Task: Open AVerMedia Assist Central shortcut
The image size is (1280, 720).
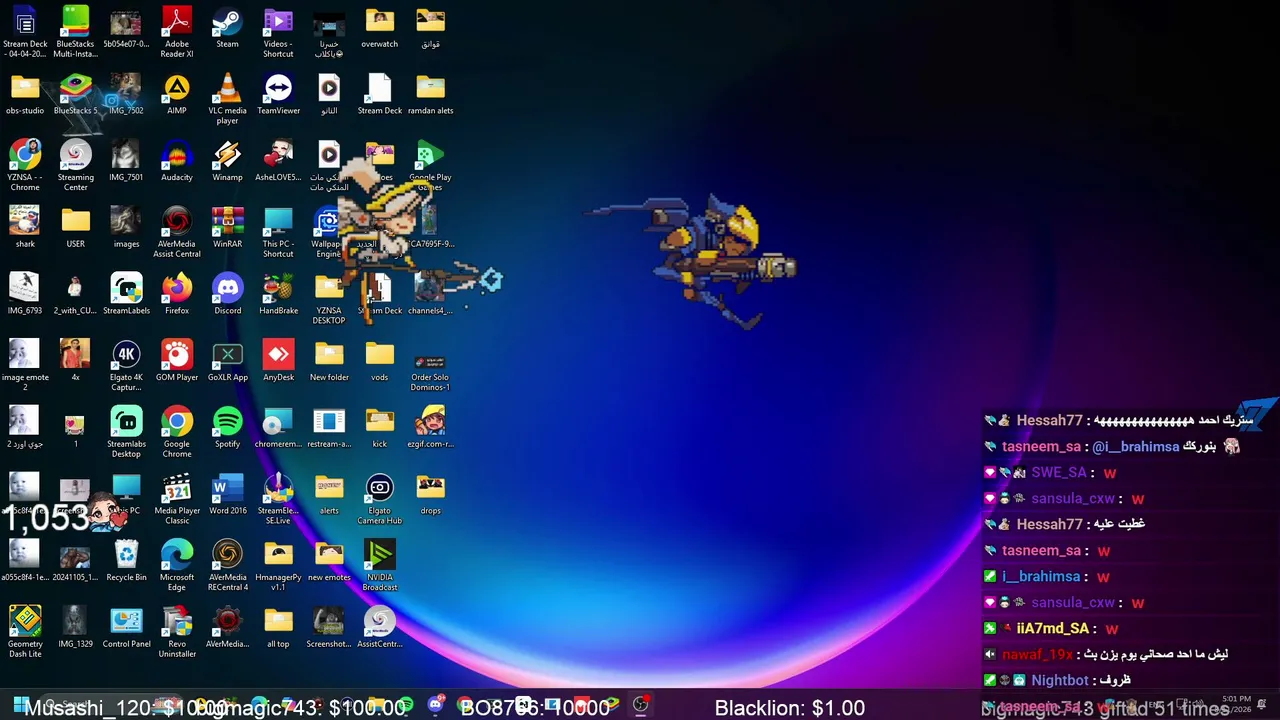Action: pos(177,232)
